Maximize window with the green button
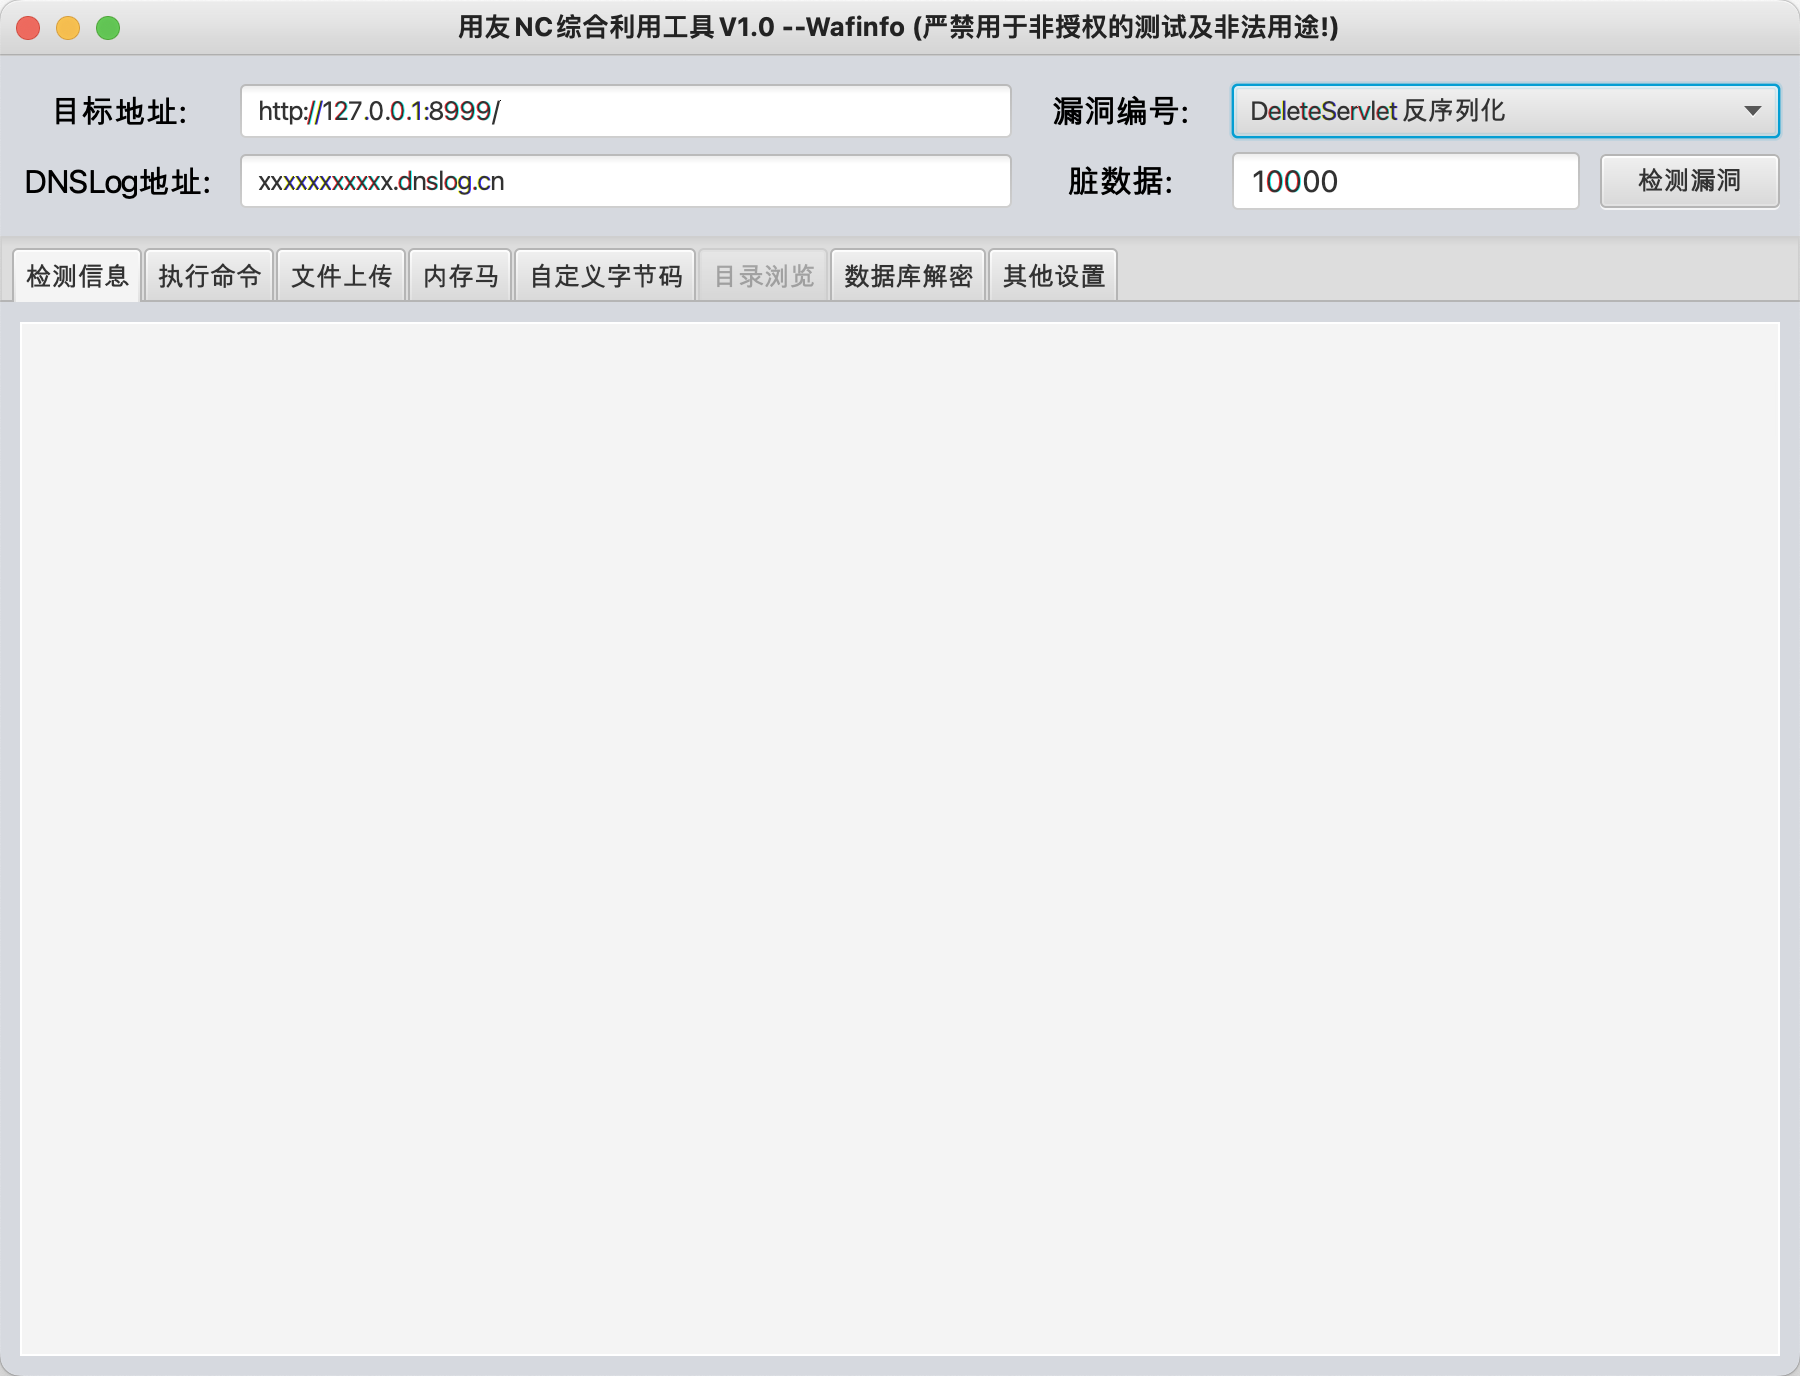Viewport: 1800px width, 1376px height. pyautogui.click(x=108, y=28)
